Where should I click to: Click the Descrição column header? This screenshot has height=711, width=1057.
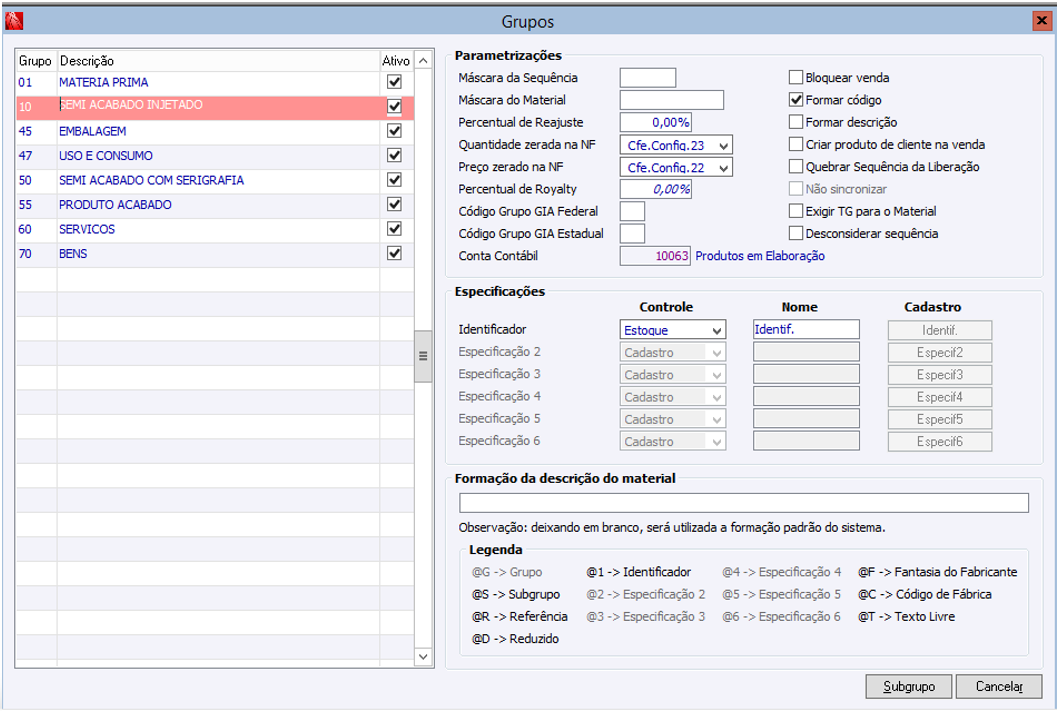218,61
